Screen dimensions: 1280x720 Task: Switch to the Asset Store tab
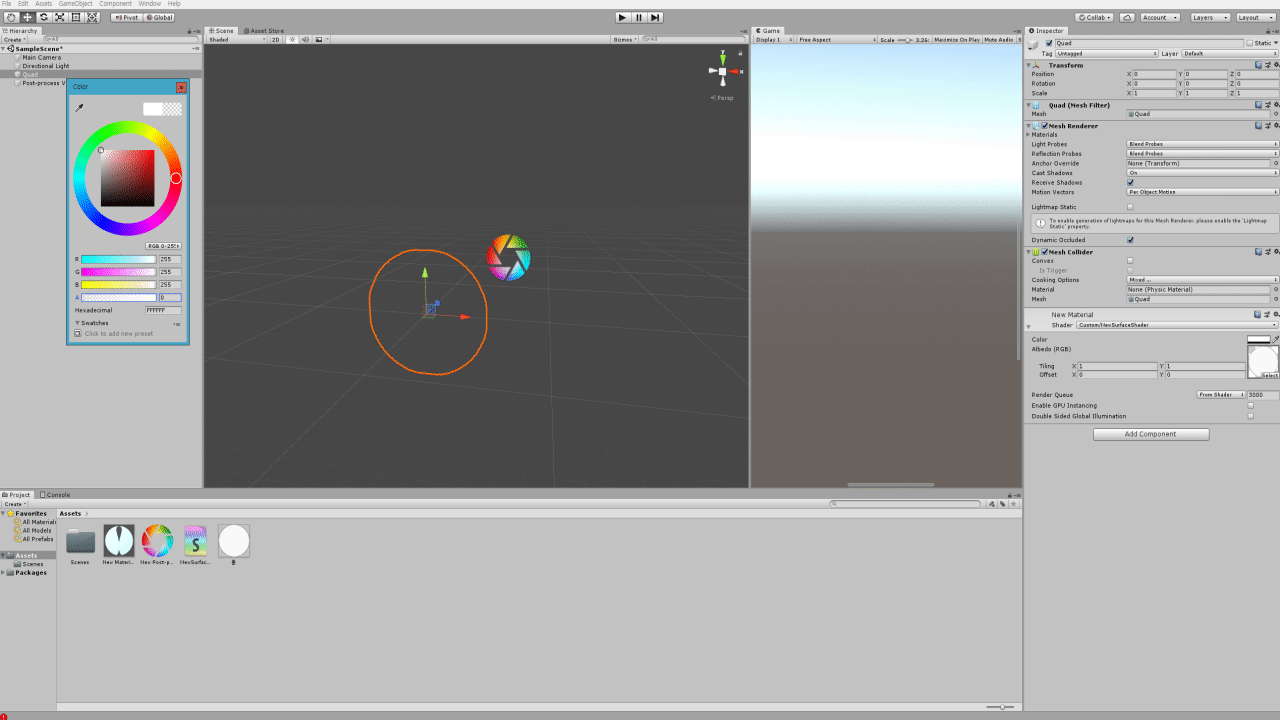click(264, 31)
